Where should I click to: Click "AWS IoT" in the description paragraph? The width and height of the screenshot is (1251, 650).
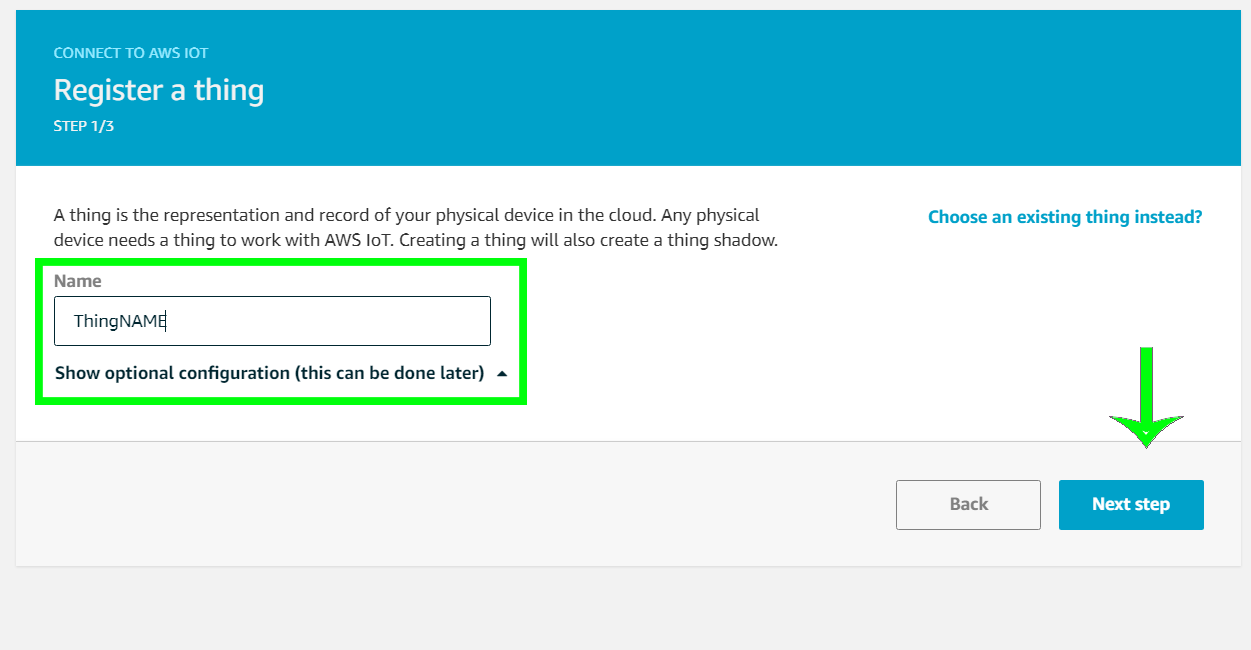point(349,241)
